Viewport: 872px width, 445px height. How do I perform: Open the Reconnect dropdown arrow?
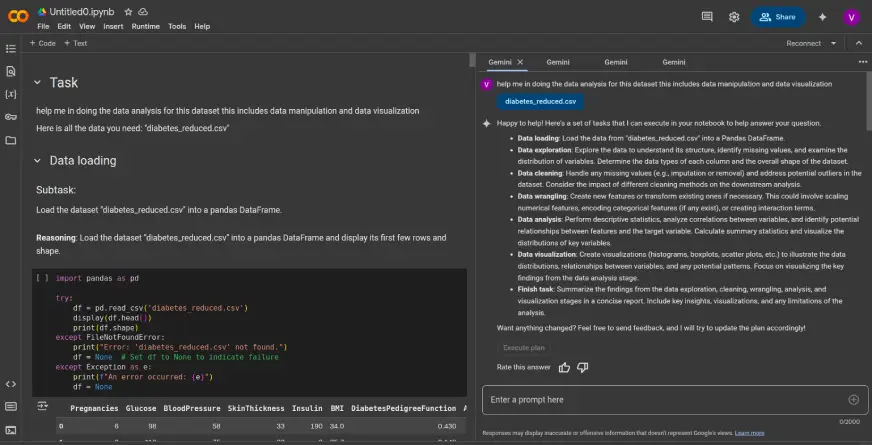tap(833, 43)
